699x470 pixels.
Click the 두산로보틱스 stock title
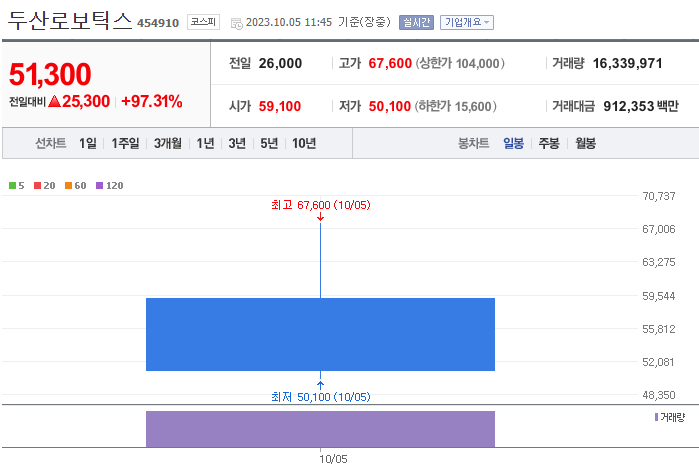(x=70, y=21)
